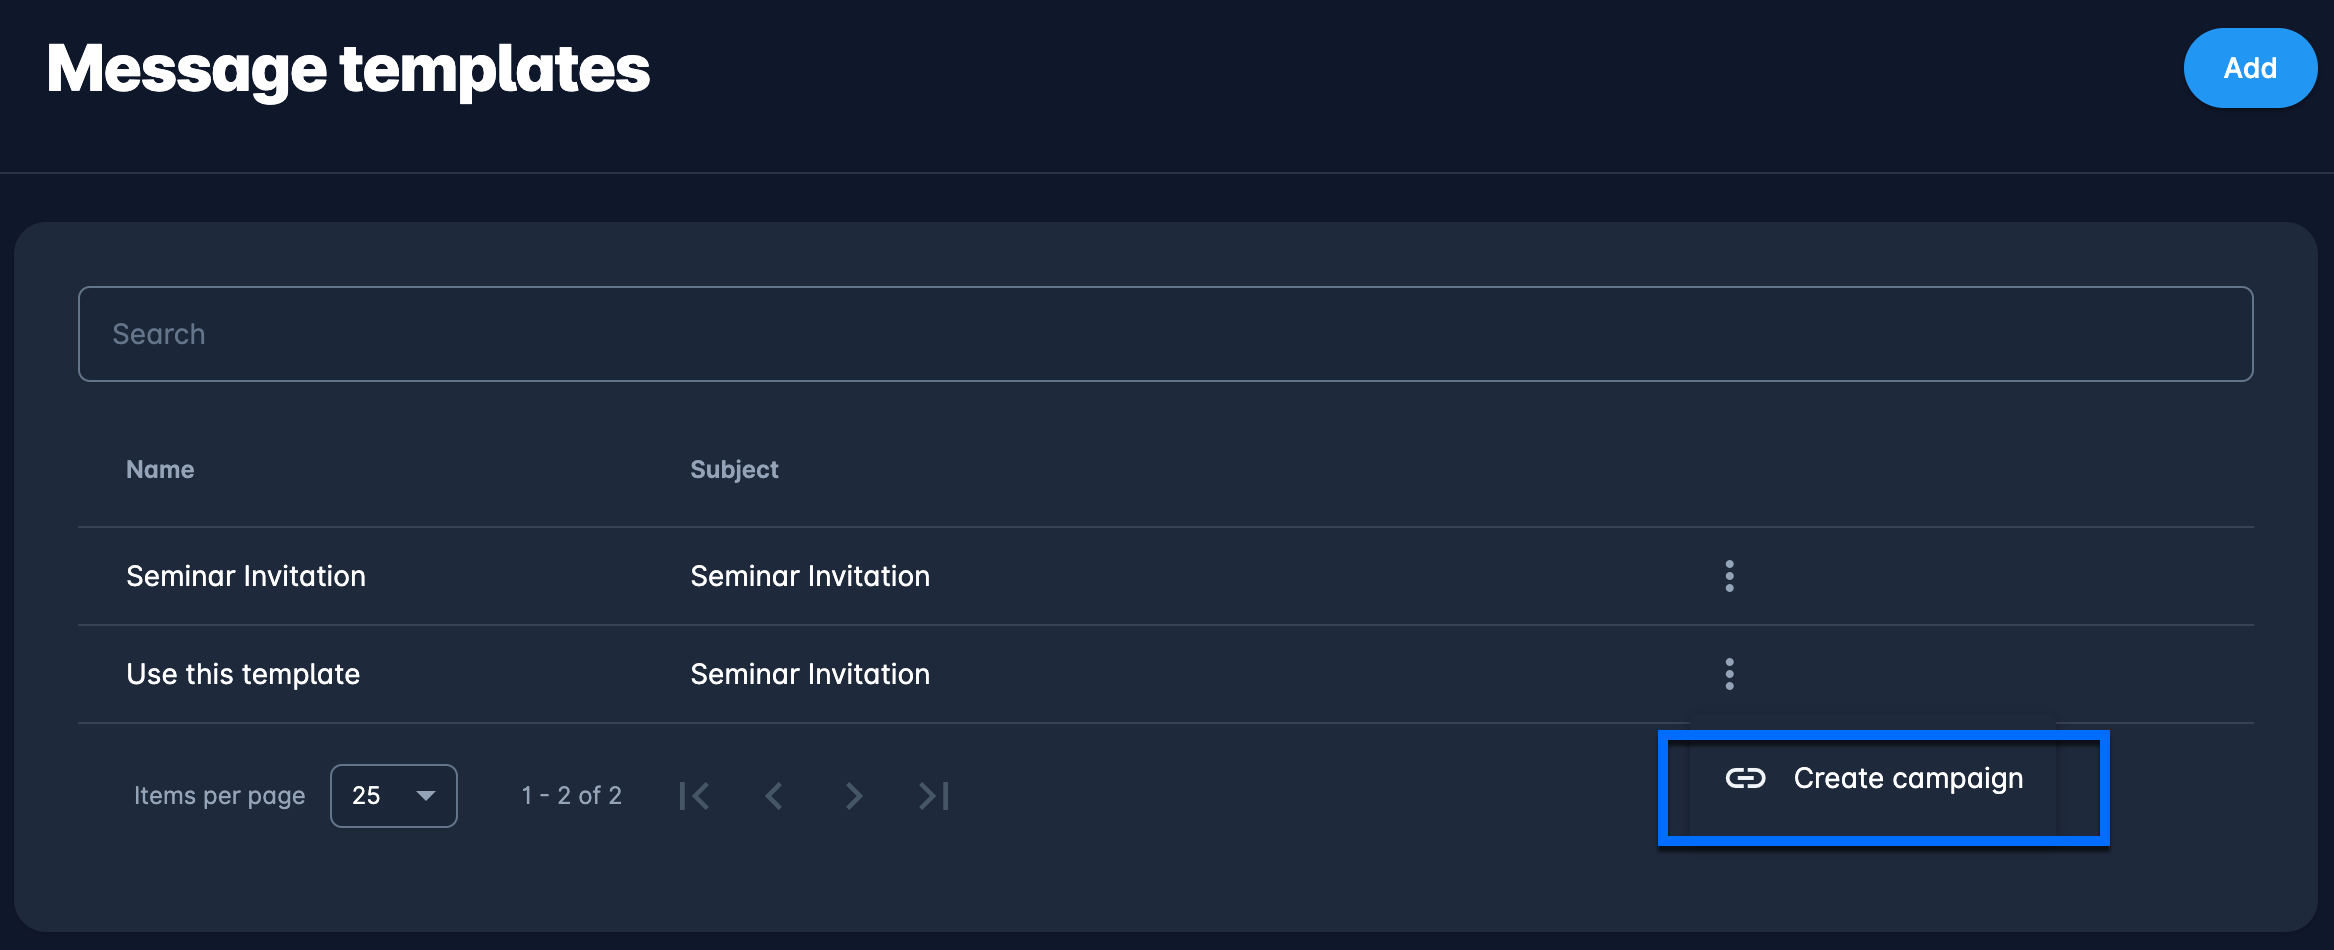Click the items per page value 25

click(367, 796)
